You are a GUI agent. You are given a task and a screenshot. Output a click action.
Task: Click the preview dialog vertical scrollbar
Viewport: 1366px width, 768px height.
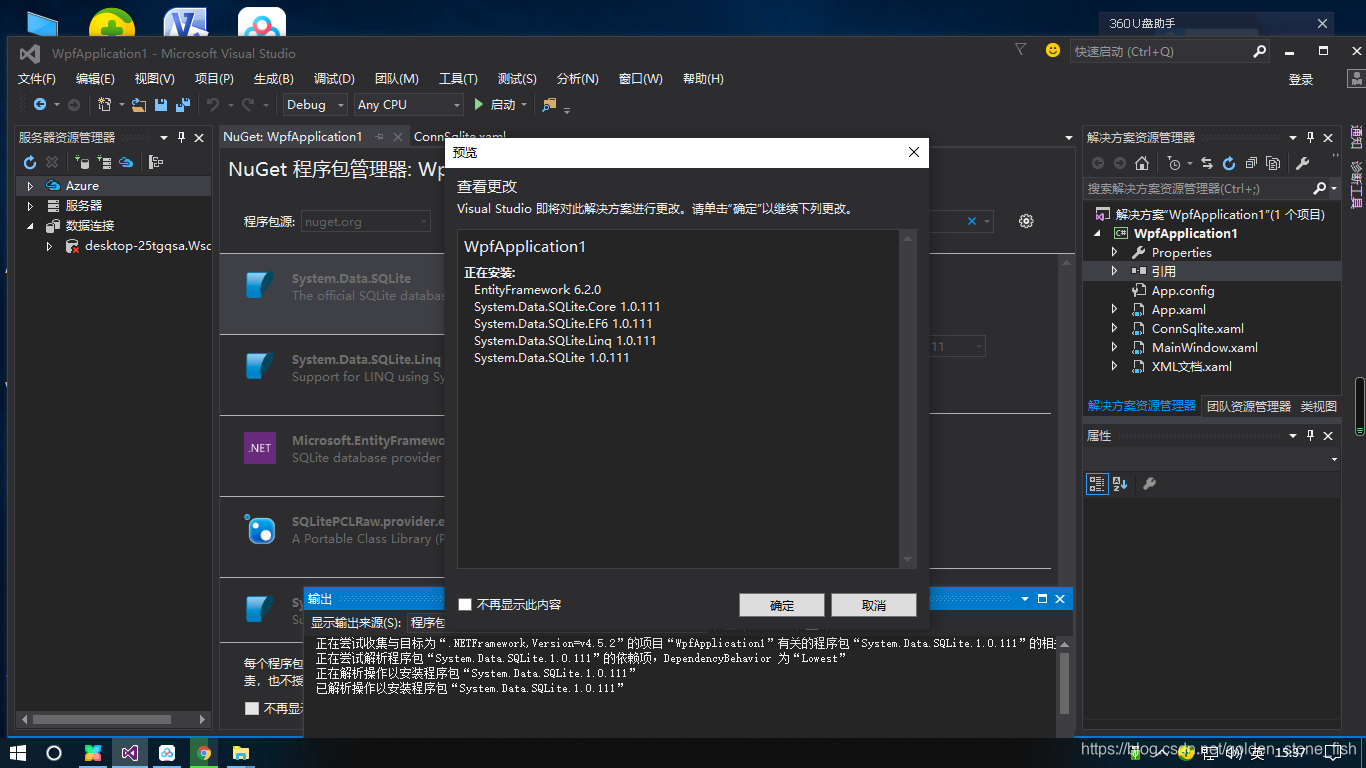[907, 398]
